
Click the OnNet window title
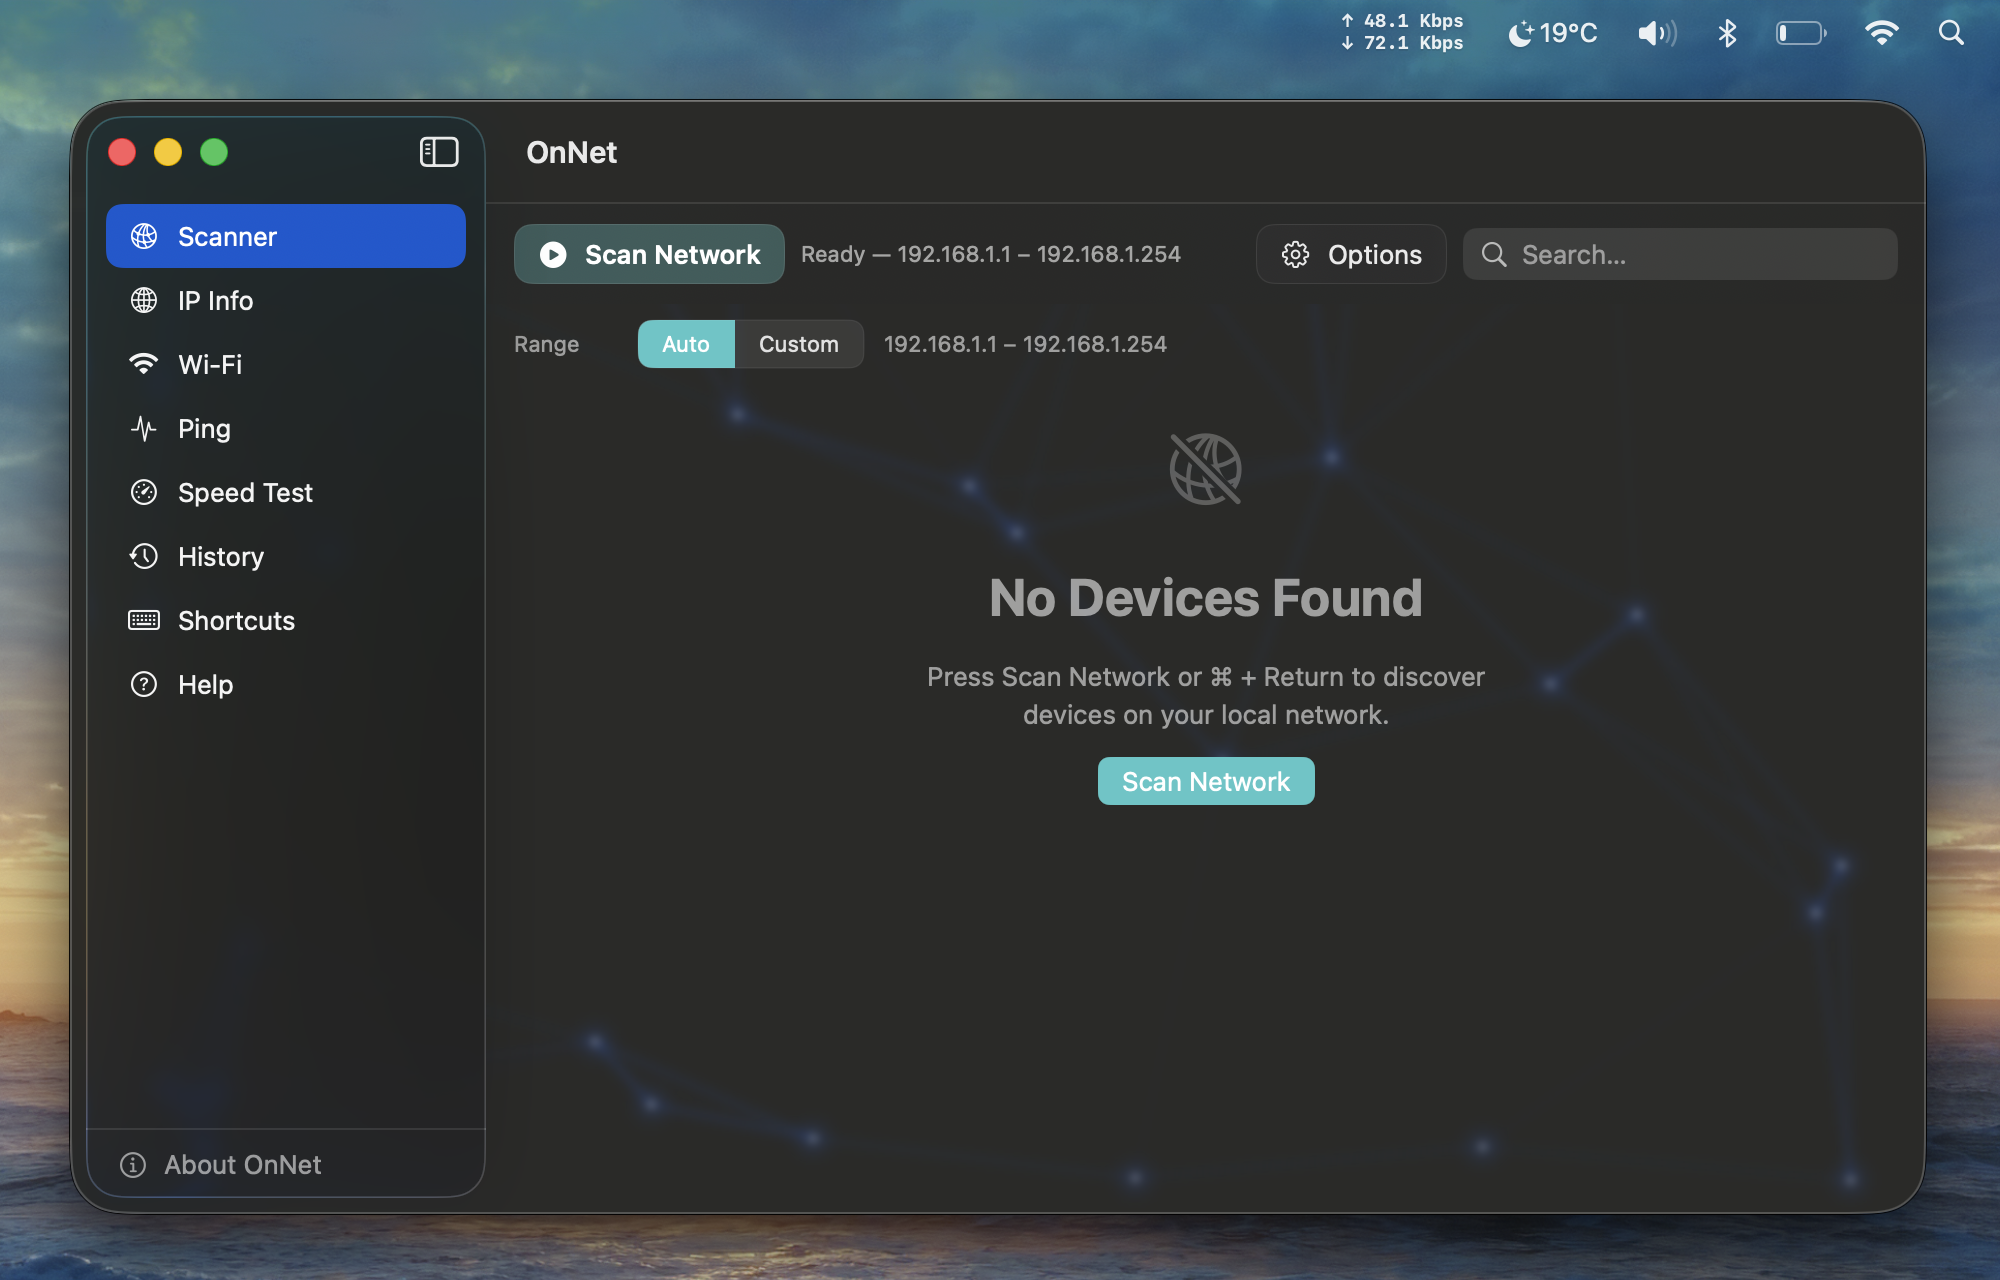pyautogui.click(x=572, y=152)
